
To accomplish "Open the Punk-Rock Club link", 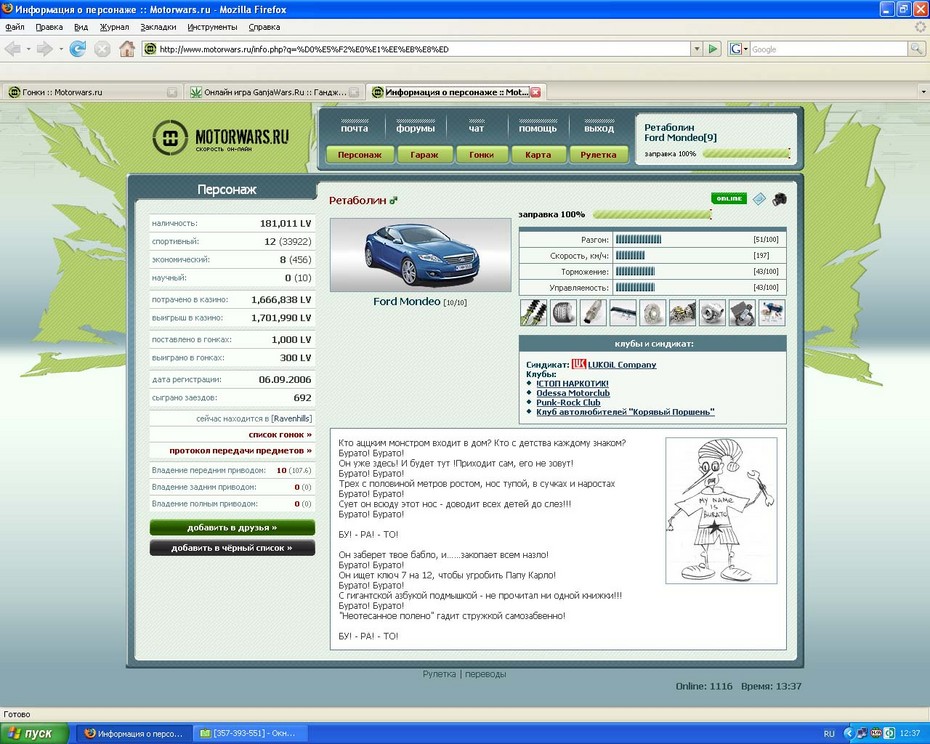I will tap(568, 402).
